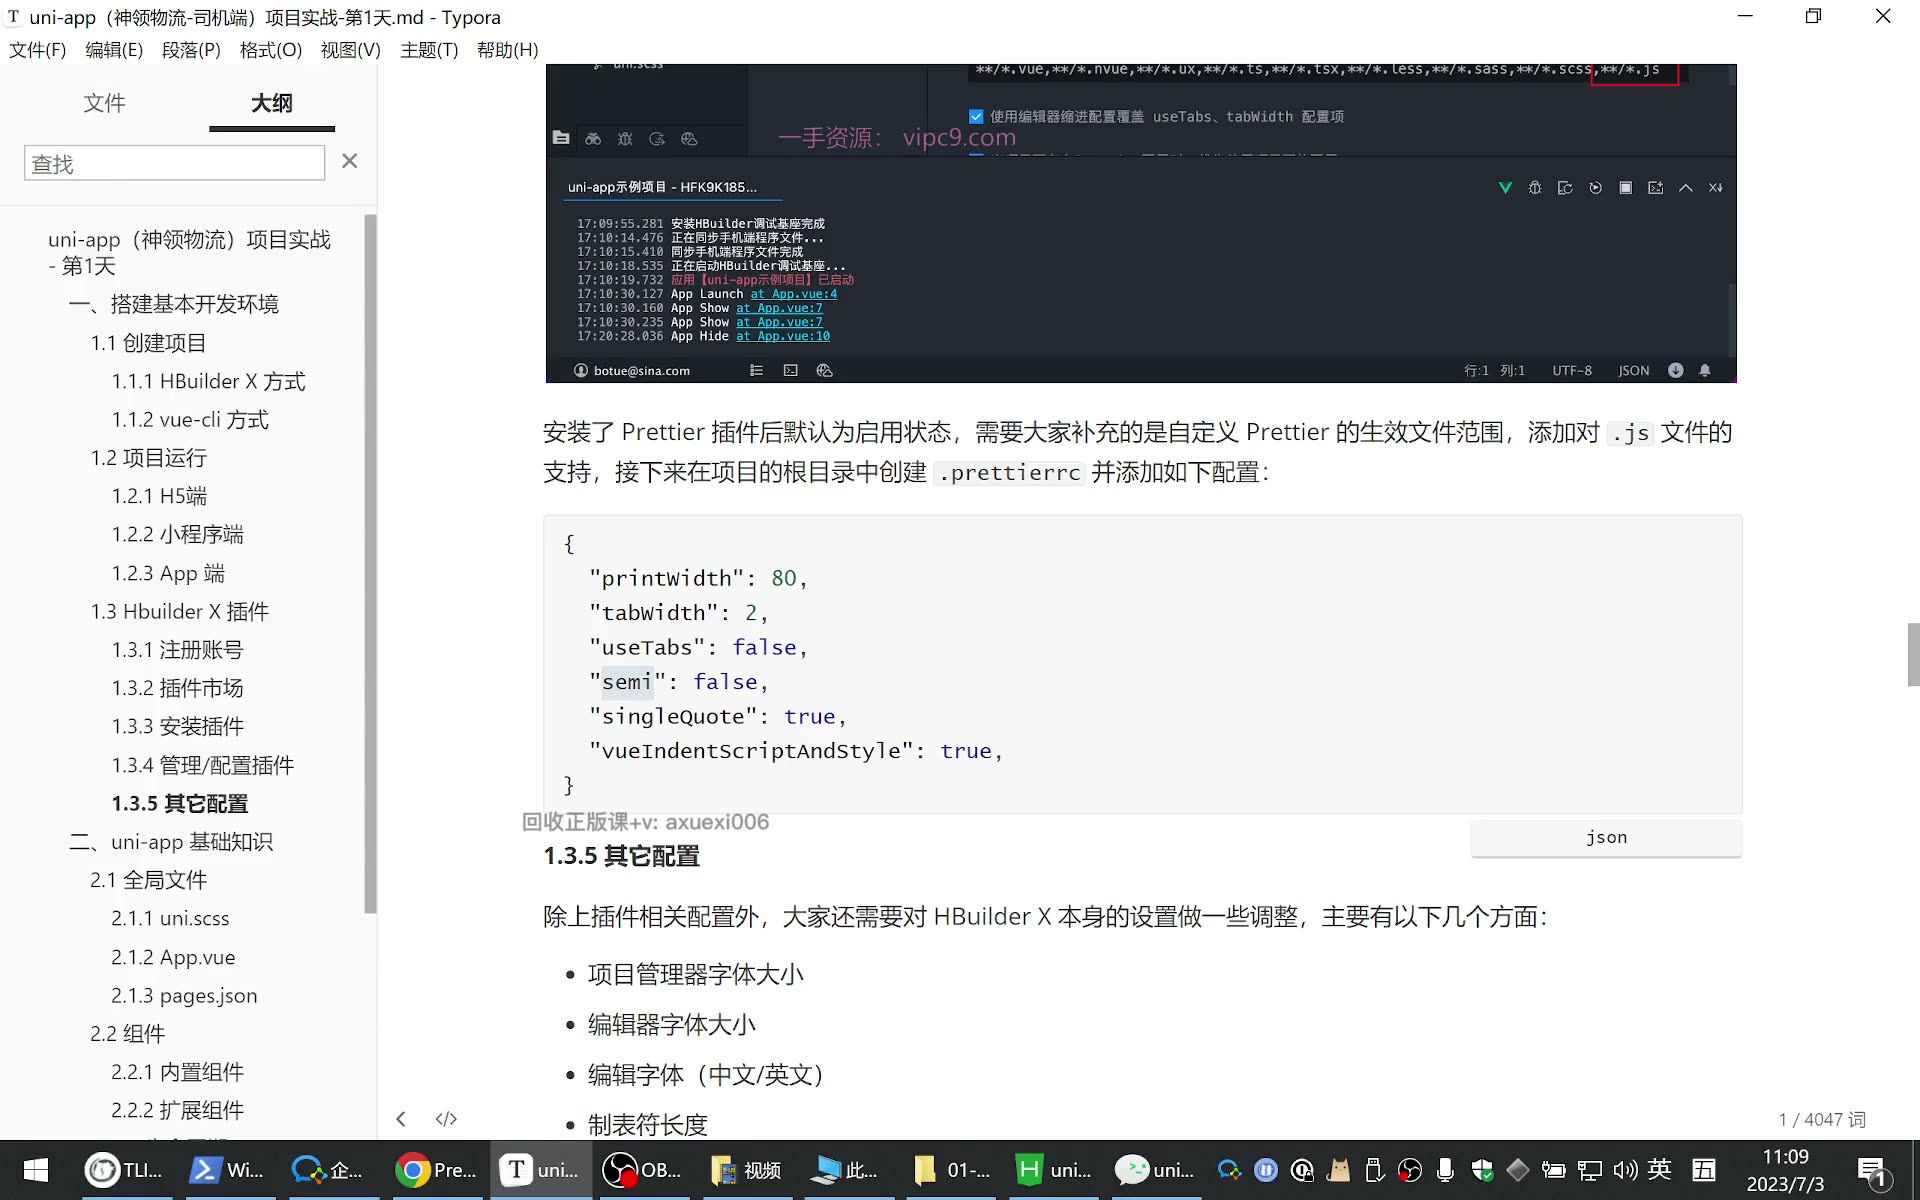Click the Typora taskbar button
This screenshot has height=1200, width=1920.
pyautogui.click(x=540, y=1170)
